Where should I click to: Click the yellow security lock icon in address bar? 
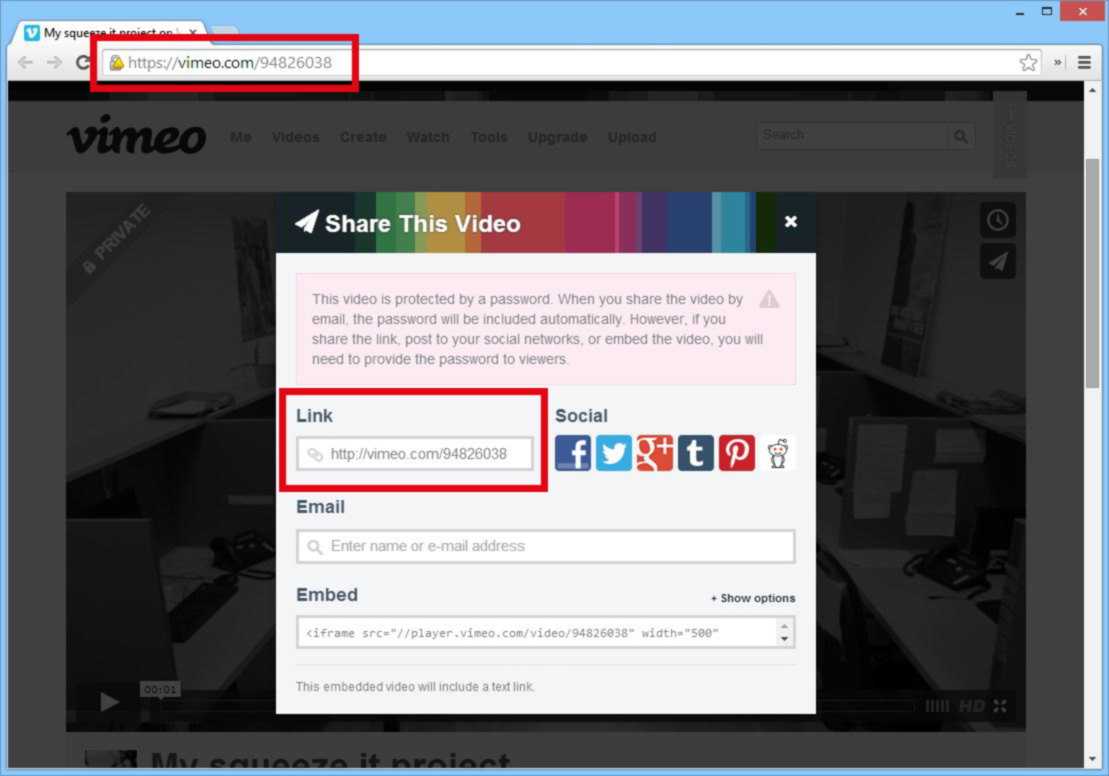click(117, 62)
